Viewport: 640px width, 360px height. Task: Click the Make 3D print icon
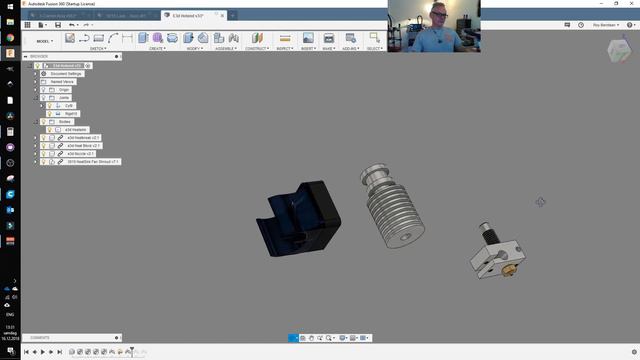point(329,38)
